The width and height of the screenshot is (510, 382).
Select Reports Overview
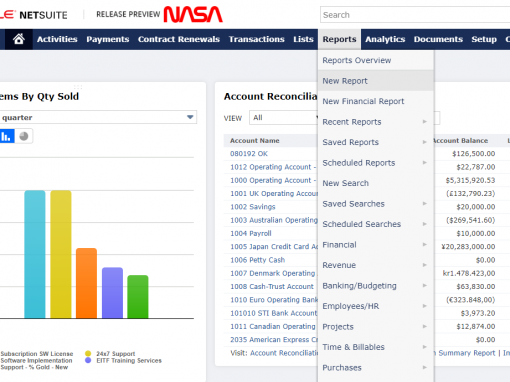click(x=376, y=60)
